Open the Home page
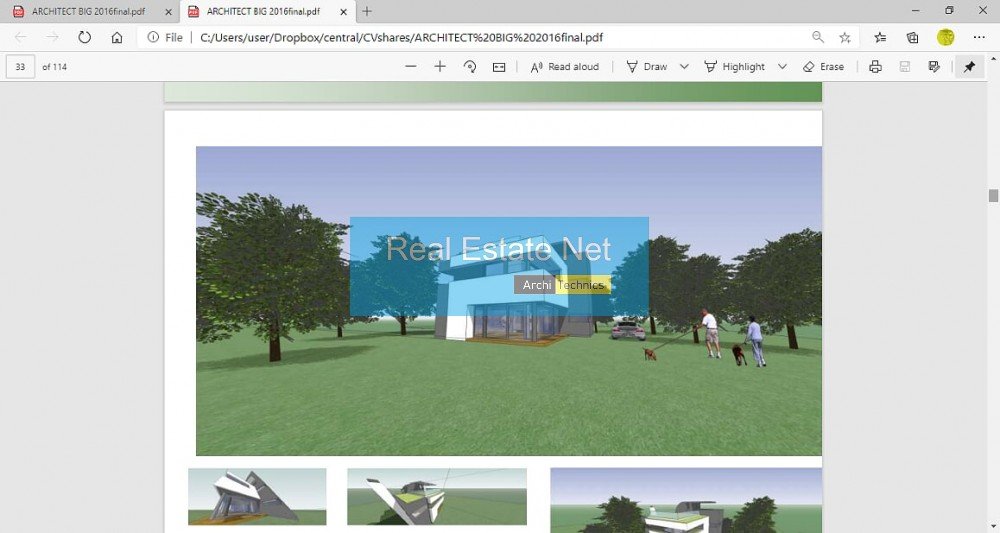The width and height of the screenshot is (1000, 533). point(117,38)
